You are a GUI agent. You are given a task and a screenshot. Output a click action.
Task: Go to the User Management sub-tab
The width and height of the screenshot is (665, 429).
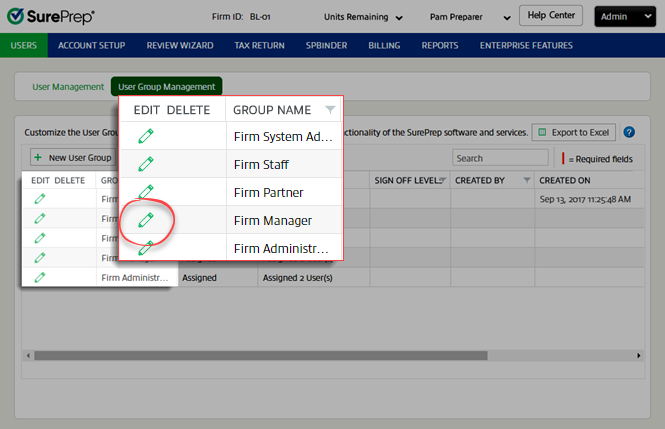pyautogui.click(x=67, y=87)
